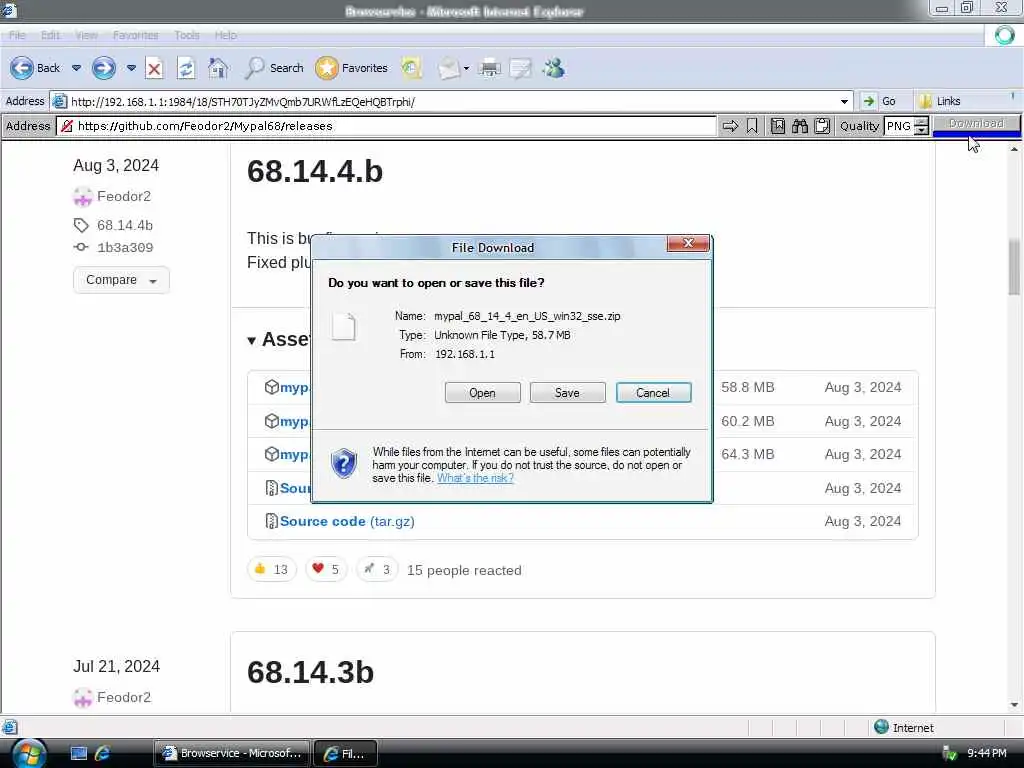
Task: Click the heart reaction 5
Action: [326, 569]
